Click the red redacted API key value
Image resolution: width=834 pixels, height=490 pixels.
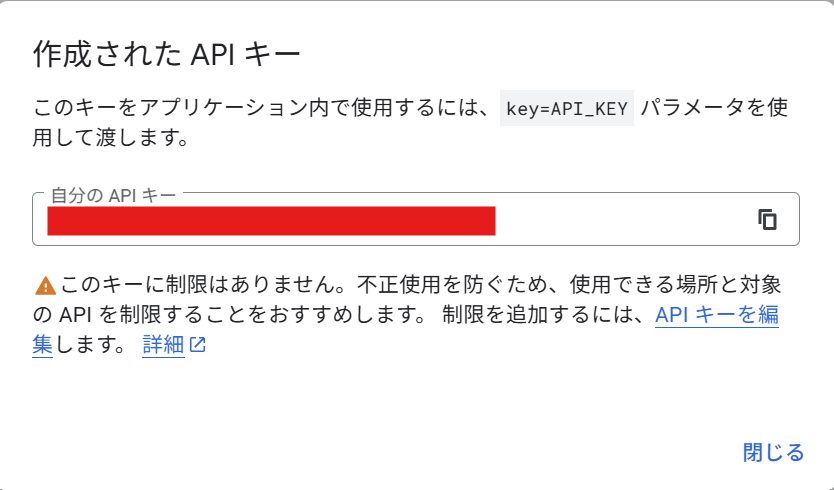click(x=271, y=221)
